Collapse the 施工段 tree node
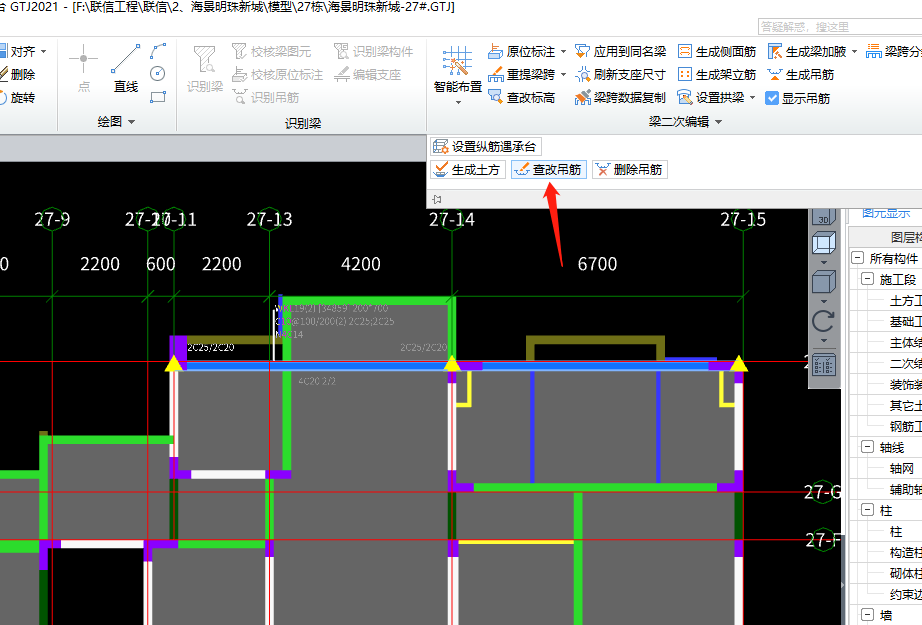922x625 pixels. coord(867,279)
